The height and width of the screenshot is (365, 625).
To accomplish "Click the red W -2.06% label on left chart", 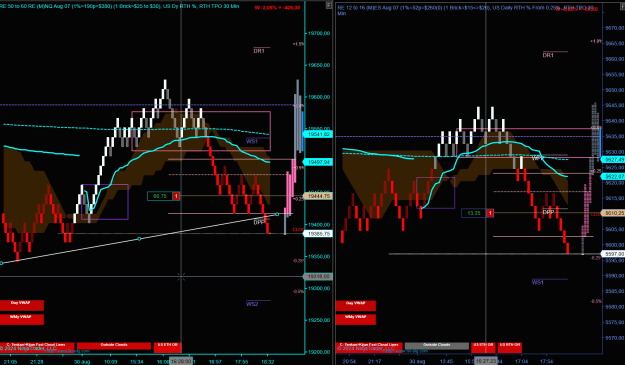I will click(278, 8).
